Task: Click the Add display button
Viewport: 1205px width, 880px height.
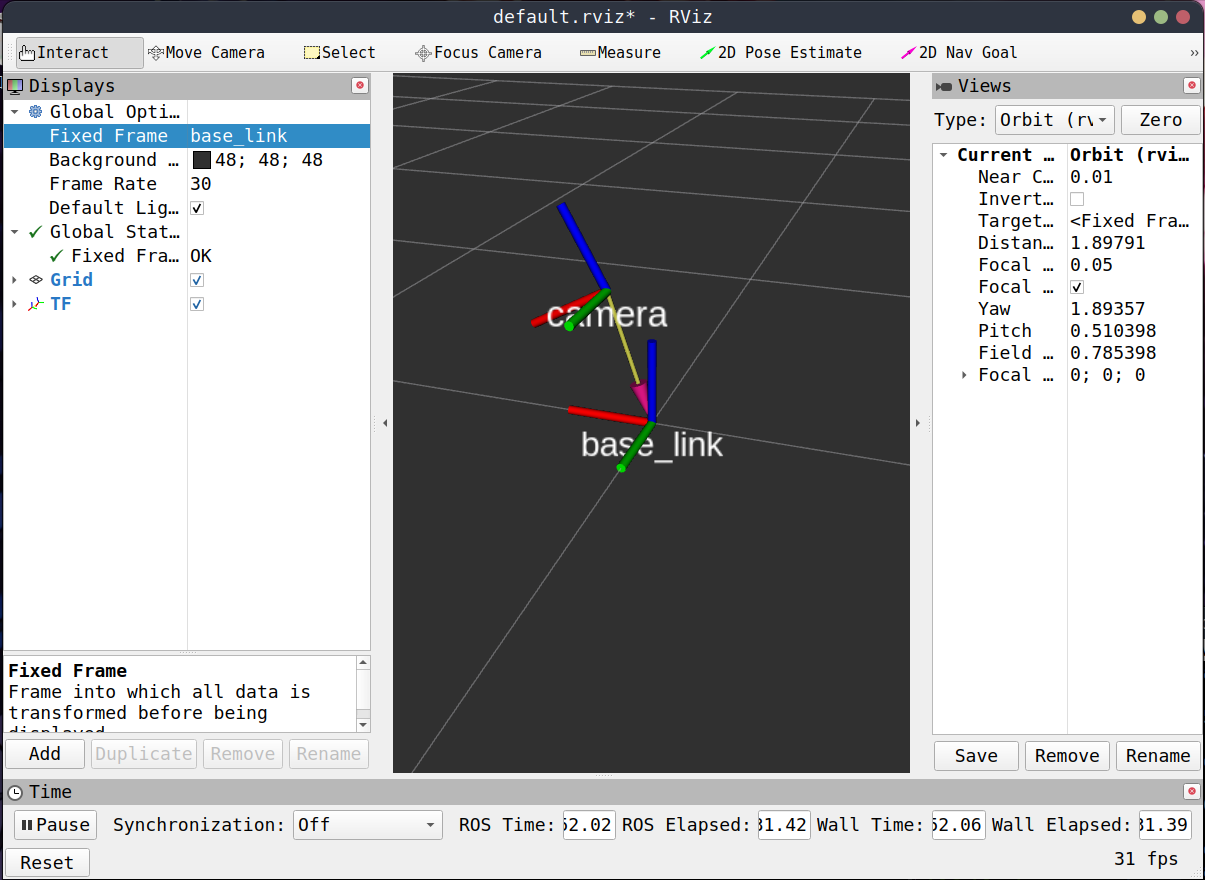Action: (45, 754)
